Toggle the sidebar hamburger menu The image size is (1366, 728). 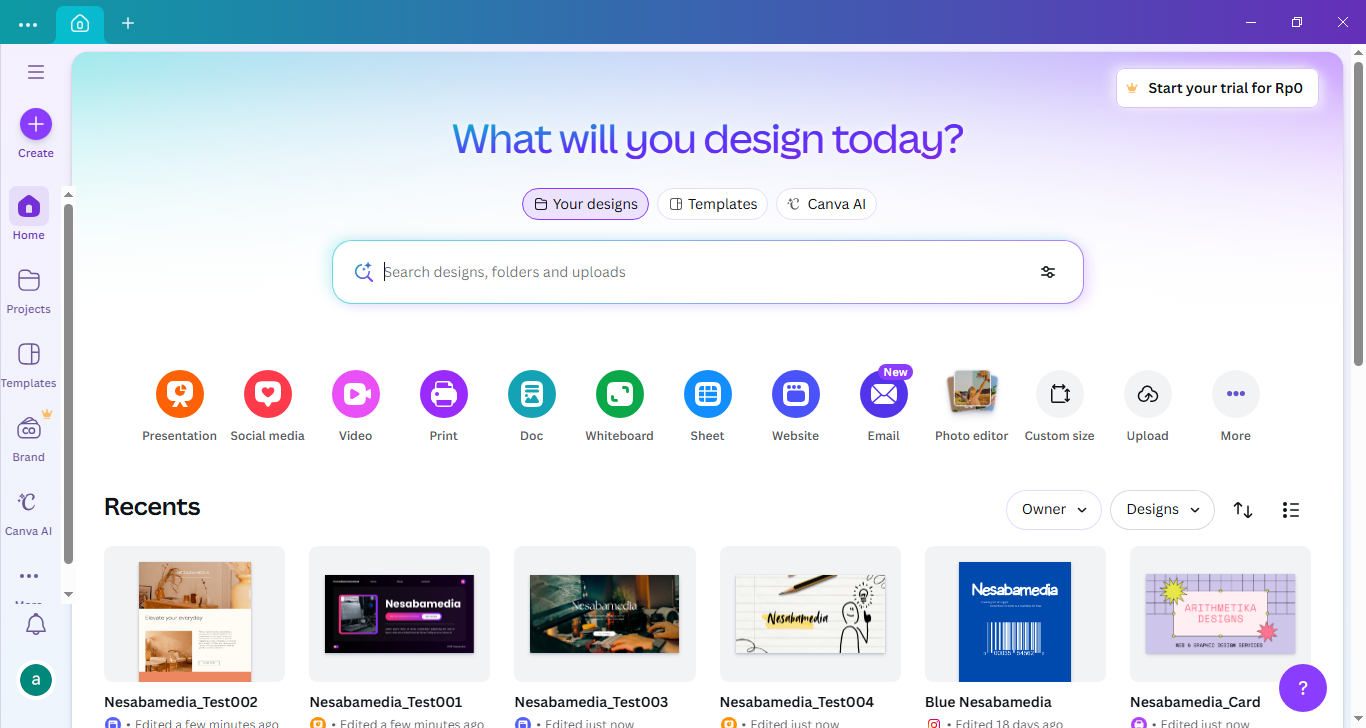pyautogui.click(x=36, y=72)
